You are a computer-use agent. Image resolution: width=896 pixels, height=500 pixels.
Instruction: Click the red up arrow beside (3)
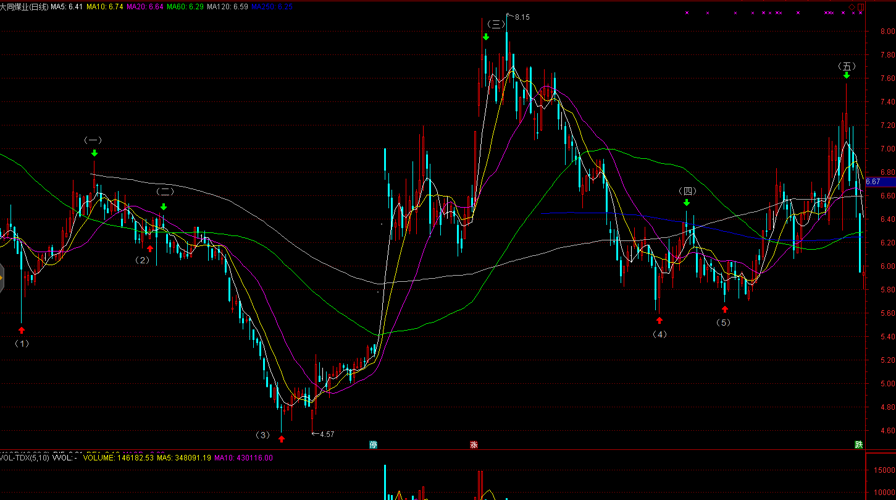tap(281, 439)
